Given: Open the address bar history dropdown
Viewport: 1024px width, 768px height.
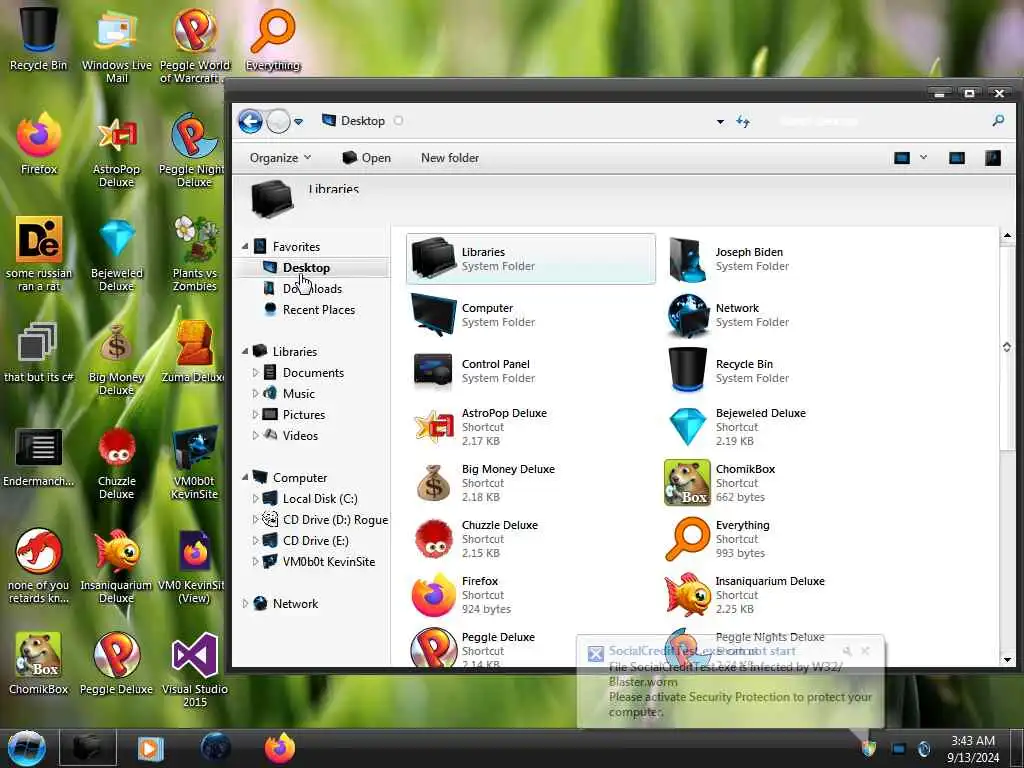Looking at the screenshot, I should pos(720,121).
